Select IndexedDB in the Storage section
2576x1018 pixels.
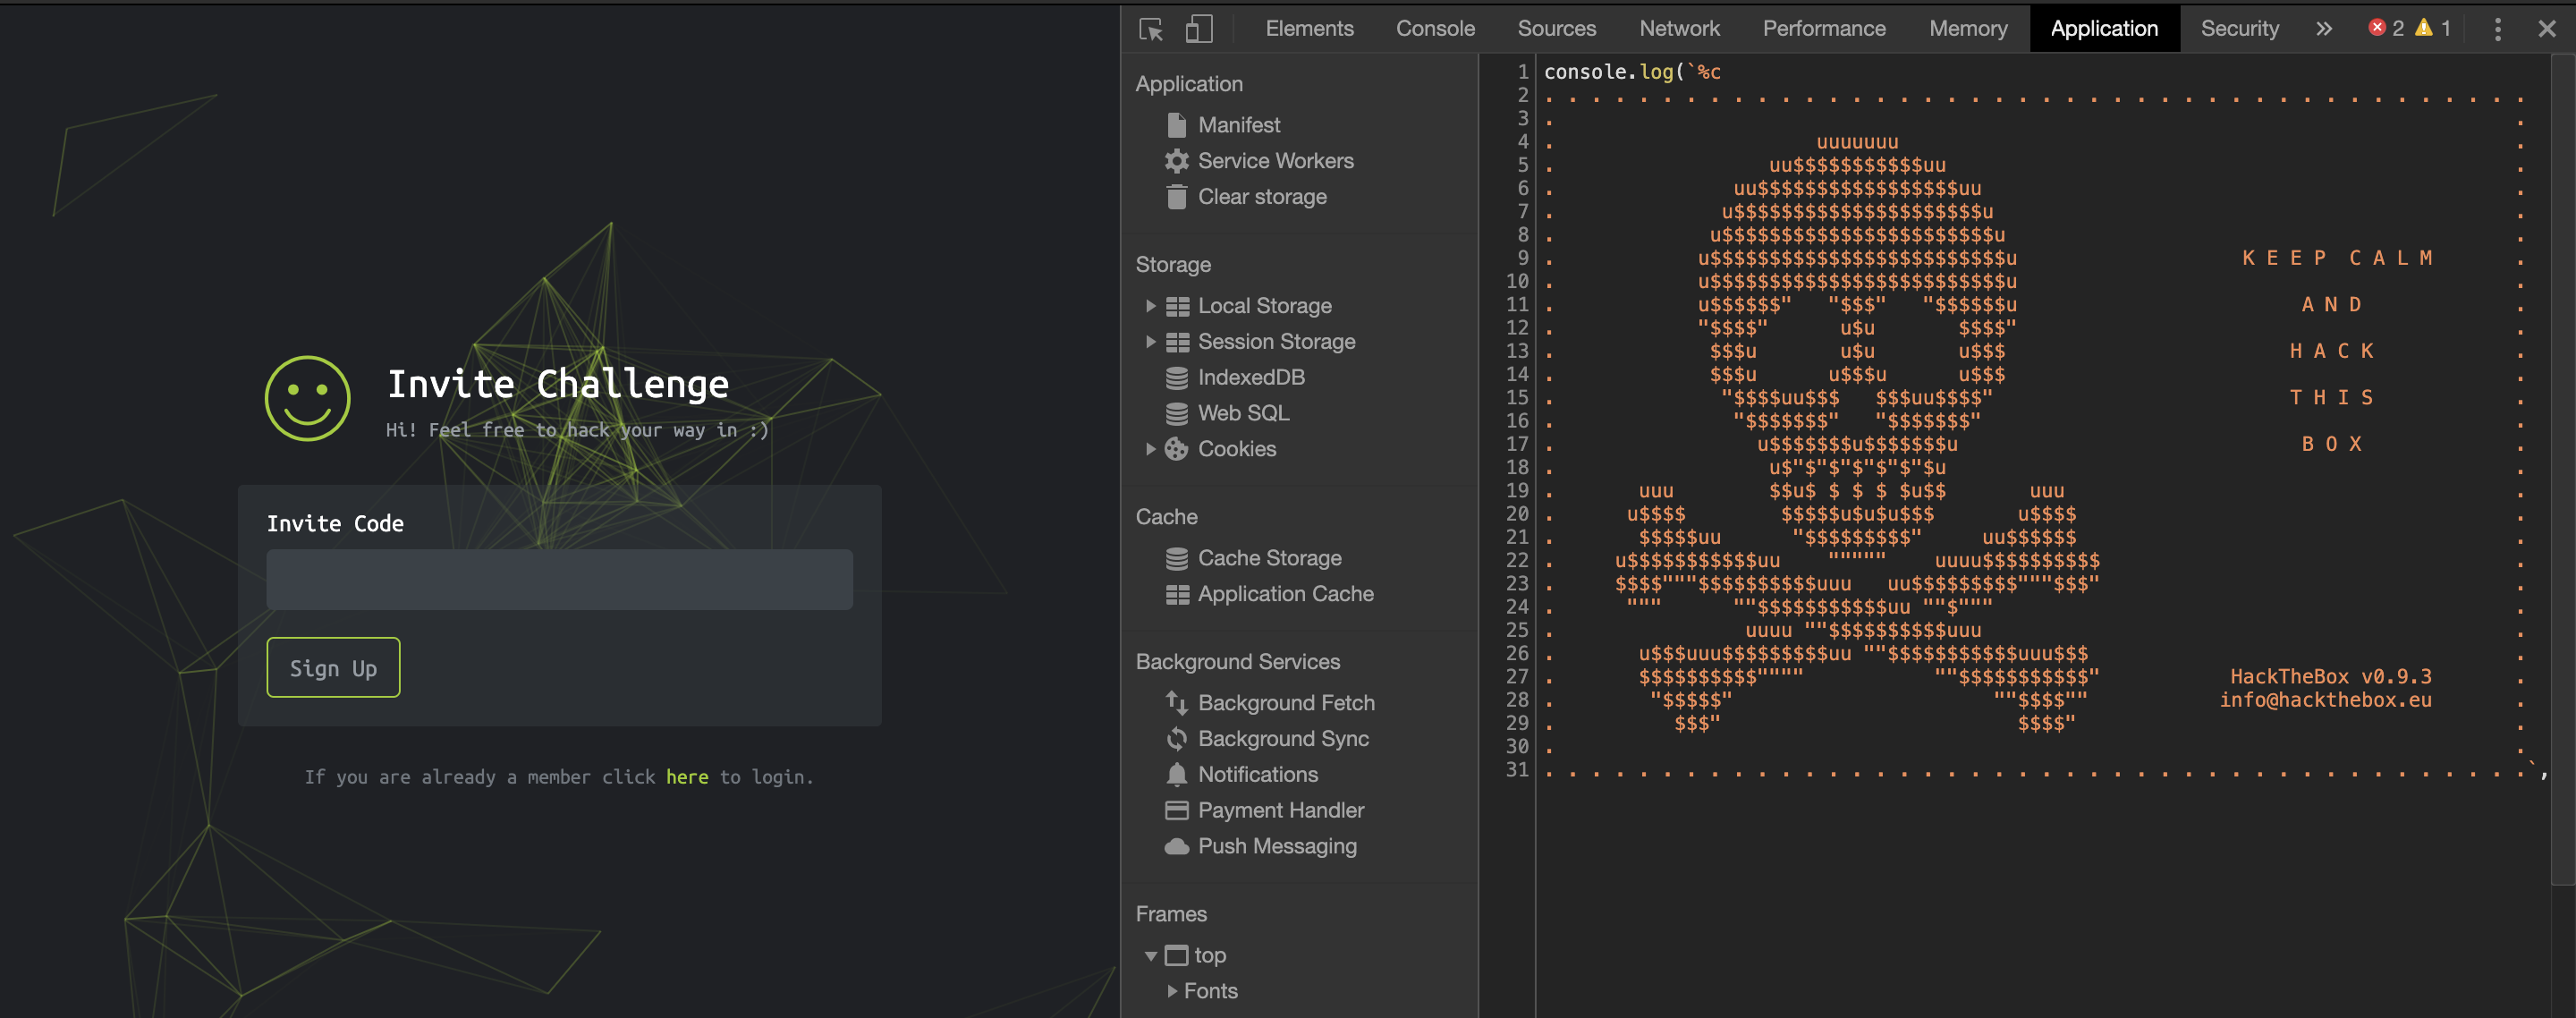pos(1250,377)
